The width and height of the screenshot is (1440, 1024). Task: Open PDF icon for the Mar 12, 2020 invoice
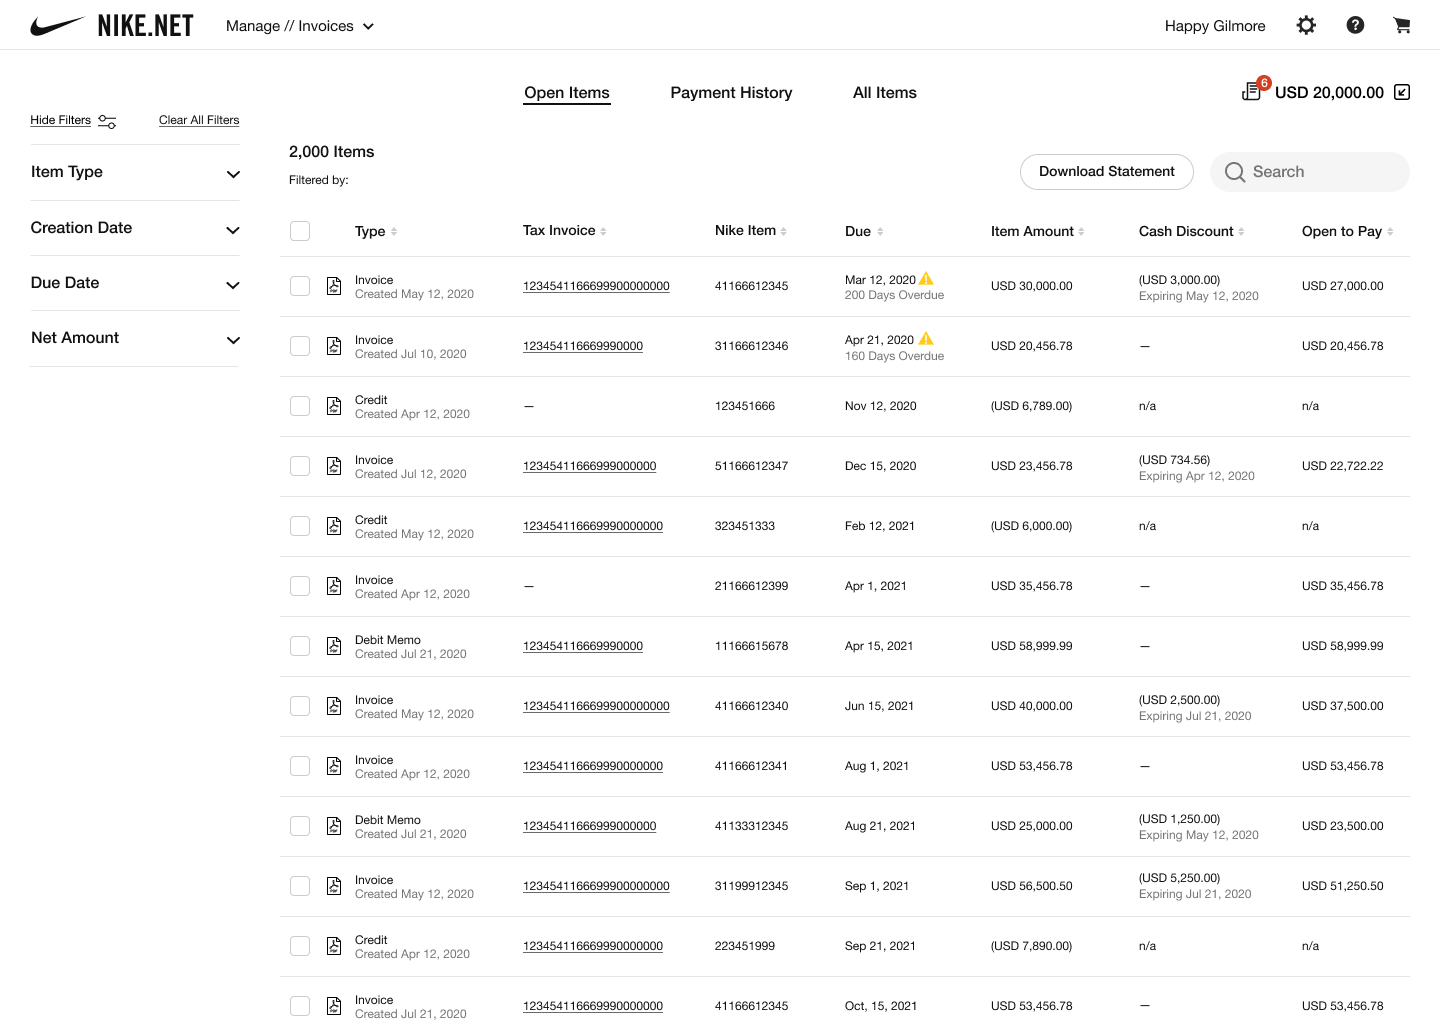[334, 286]
